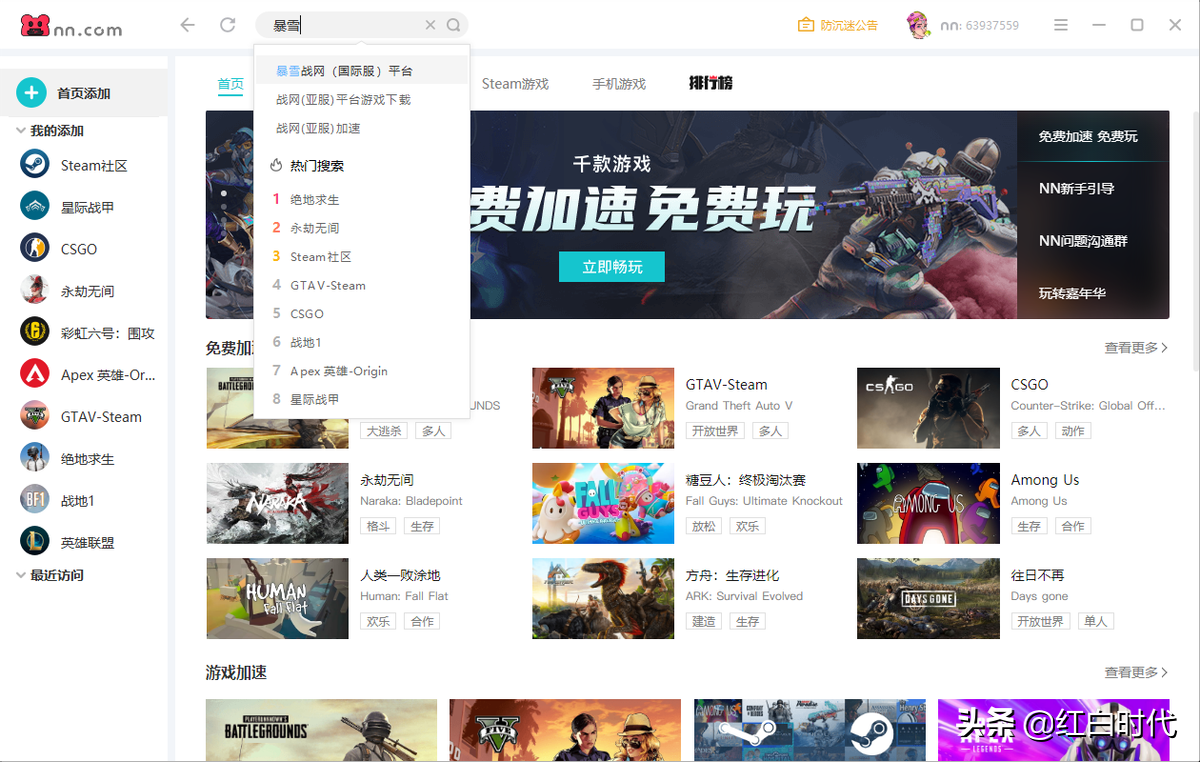View more in 免费加速 section
The height and width of the screenshot is (762, 1200).
coord(1136,348)
